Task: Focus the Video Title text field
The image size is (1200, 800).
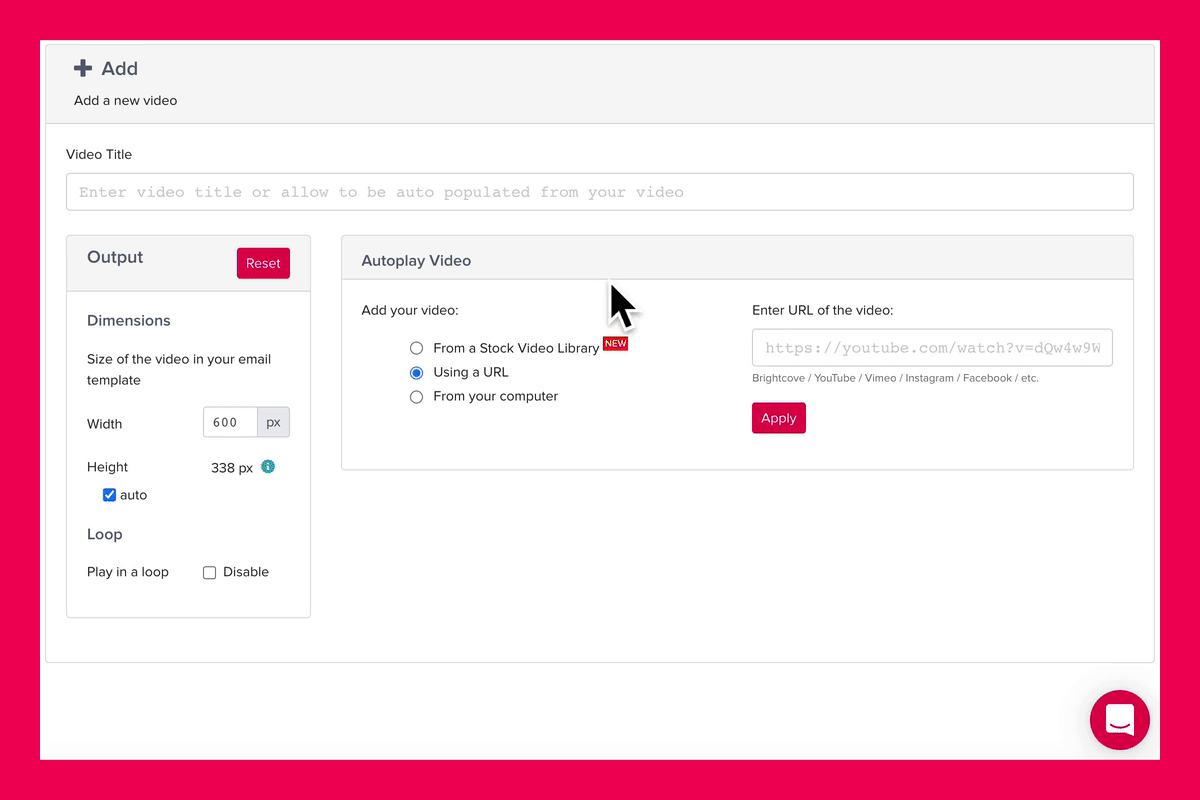Action: [x=599, y=192]
